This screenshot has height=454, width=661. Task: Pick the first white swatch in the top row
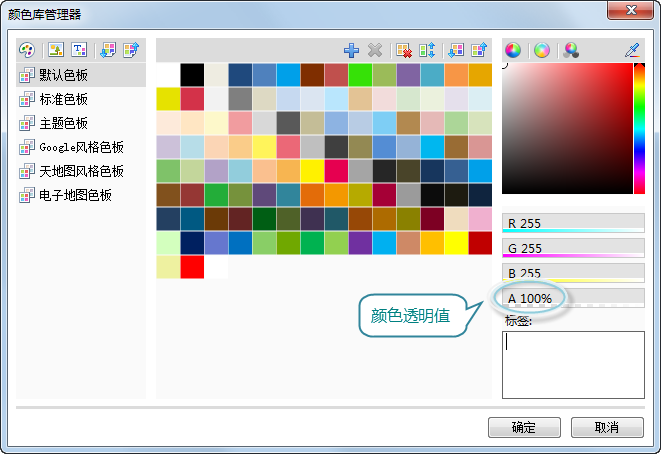(168, 75)
